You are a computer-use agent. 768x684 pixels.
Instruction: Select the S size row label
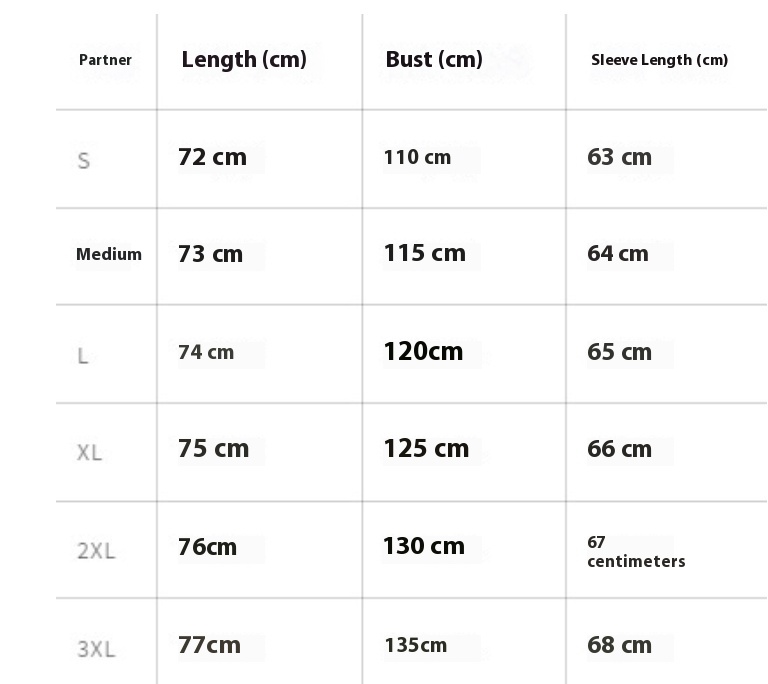tap(84, 160)
